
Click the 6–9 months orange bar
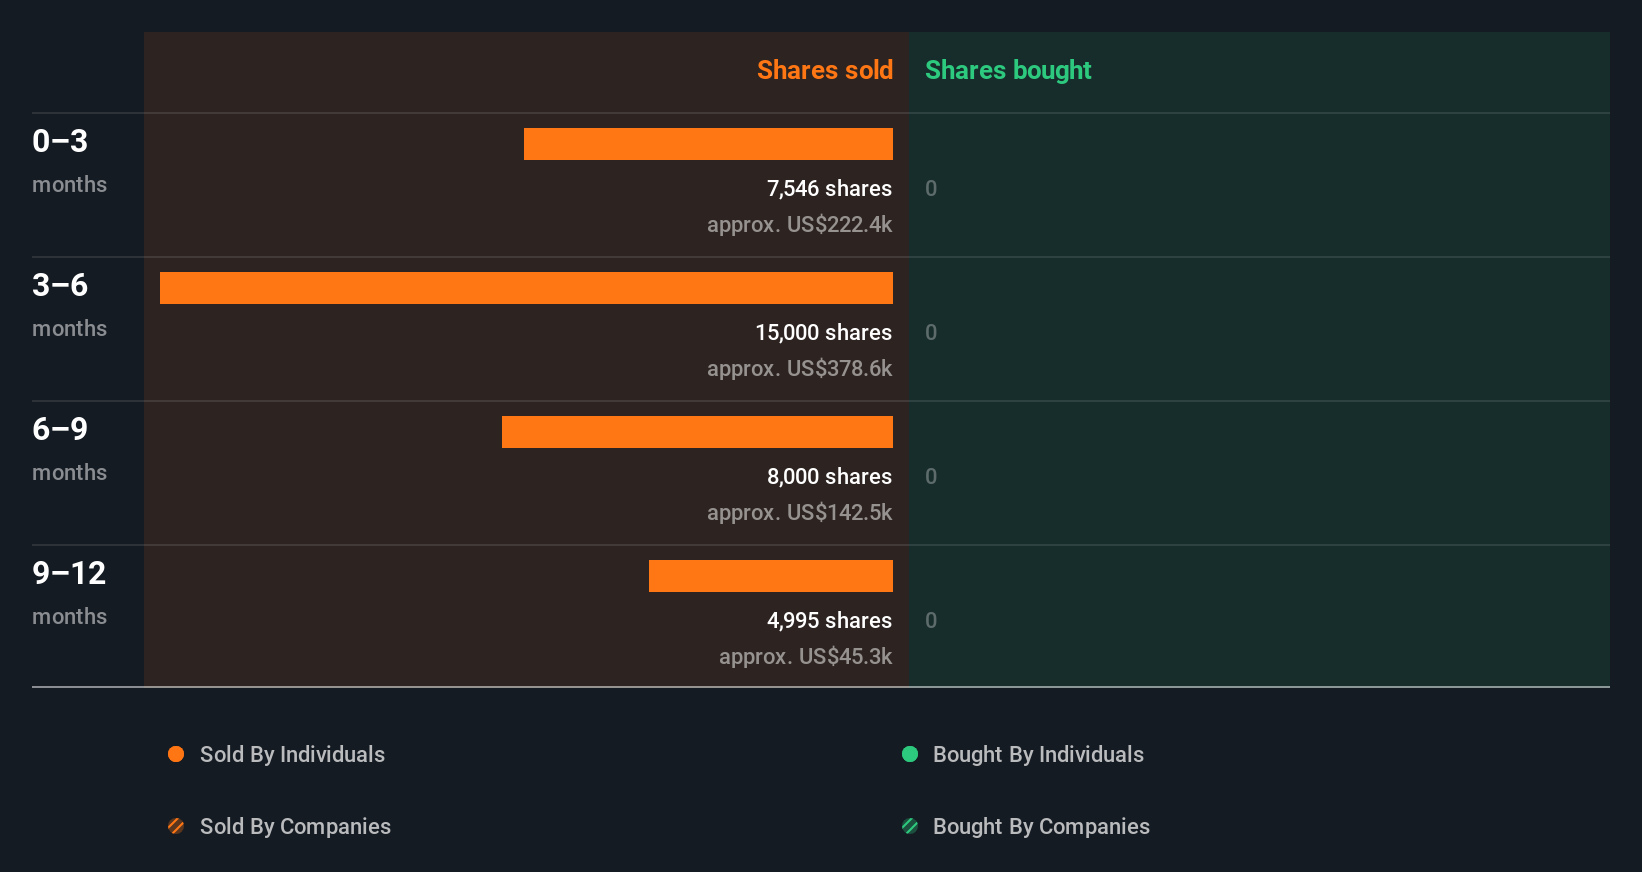[697, 432]
